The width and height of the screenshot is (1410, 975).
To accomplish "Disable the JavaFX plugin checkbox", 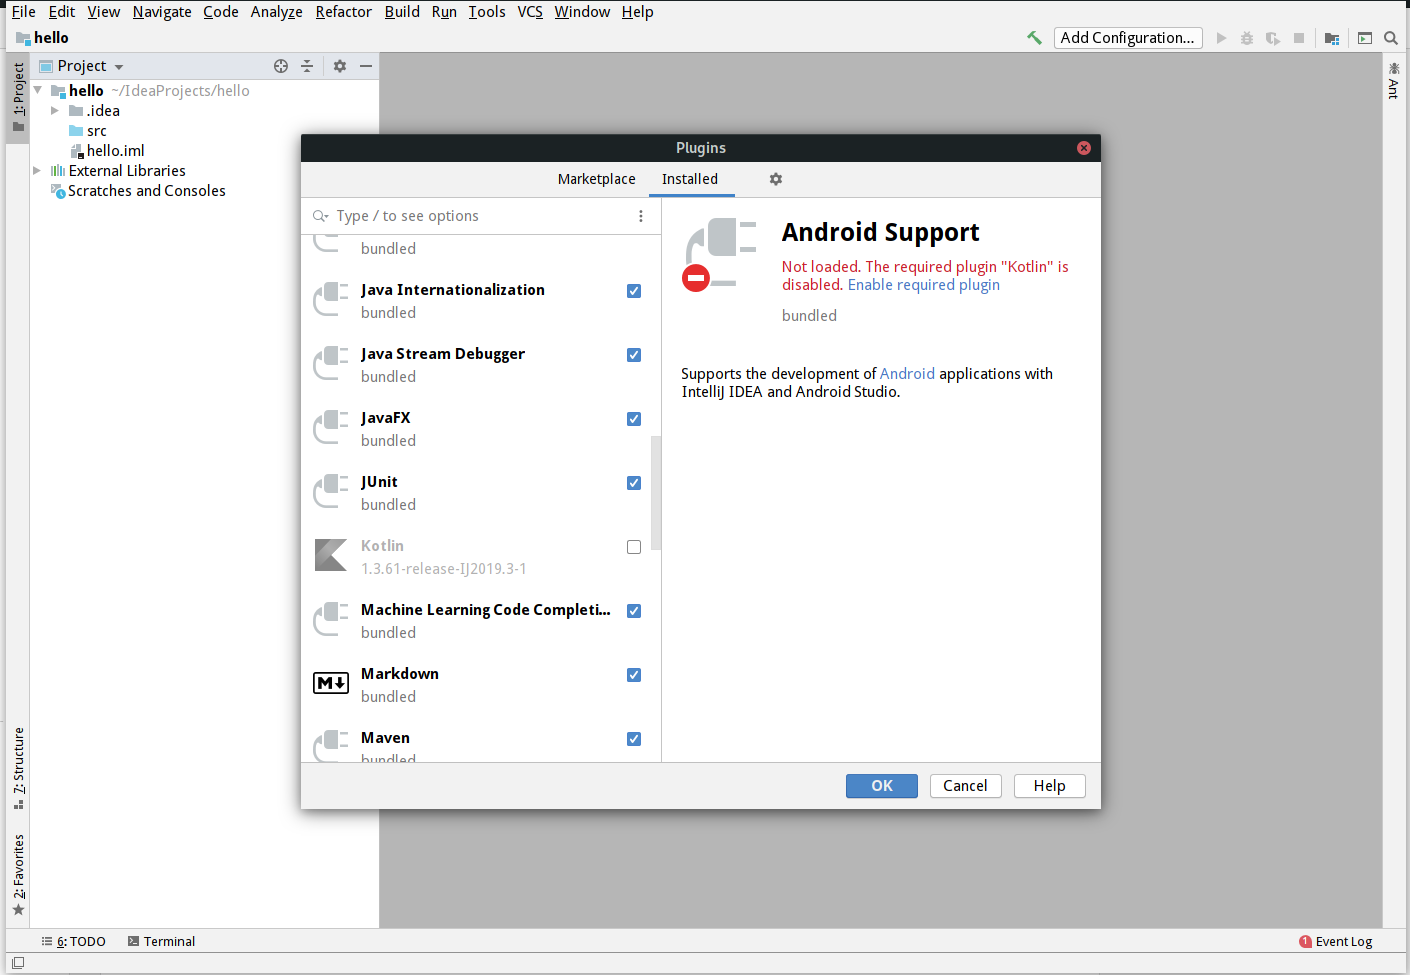I will tap(634, 419).
